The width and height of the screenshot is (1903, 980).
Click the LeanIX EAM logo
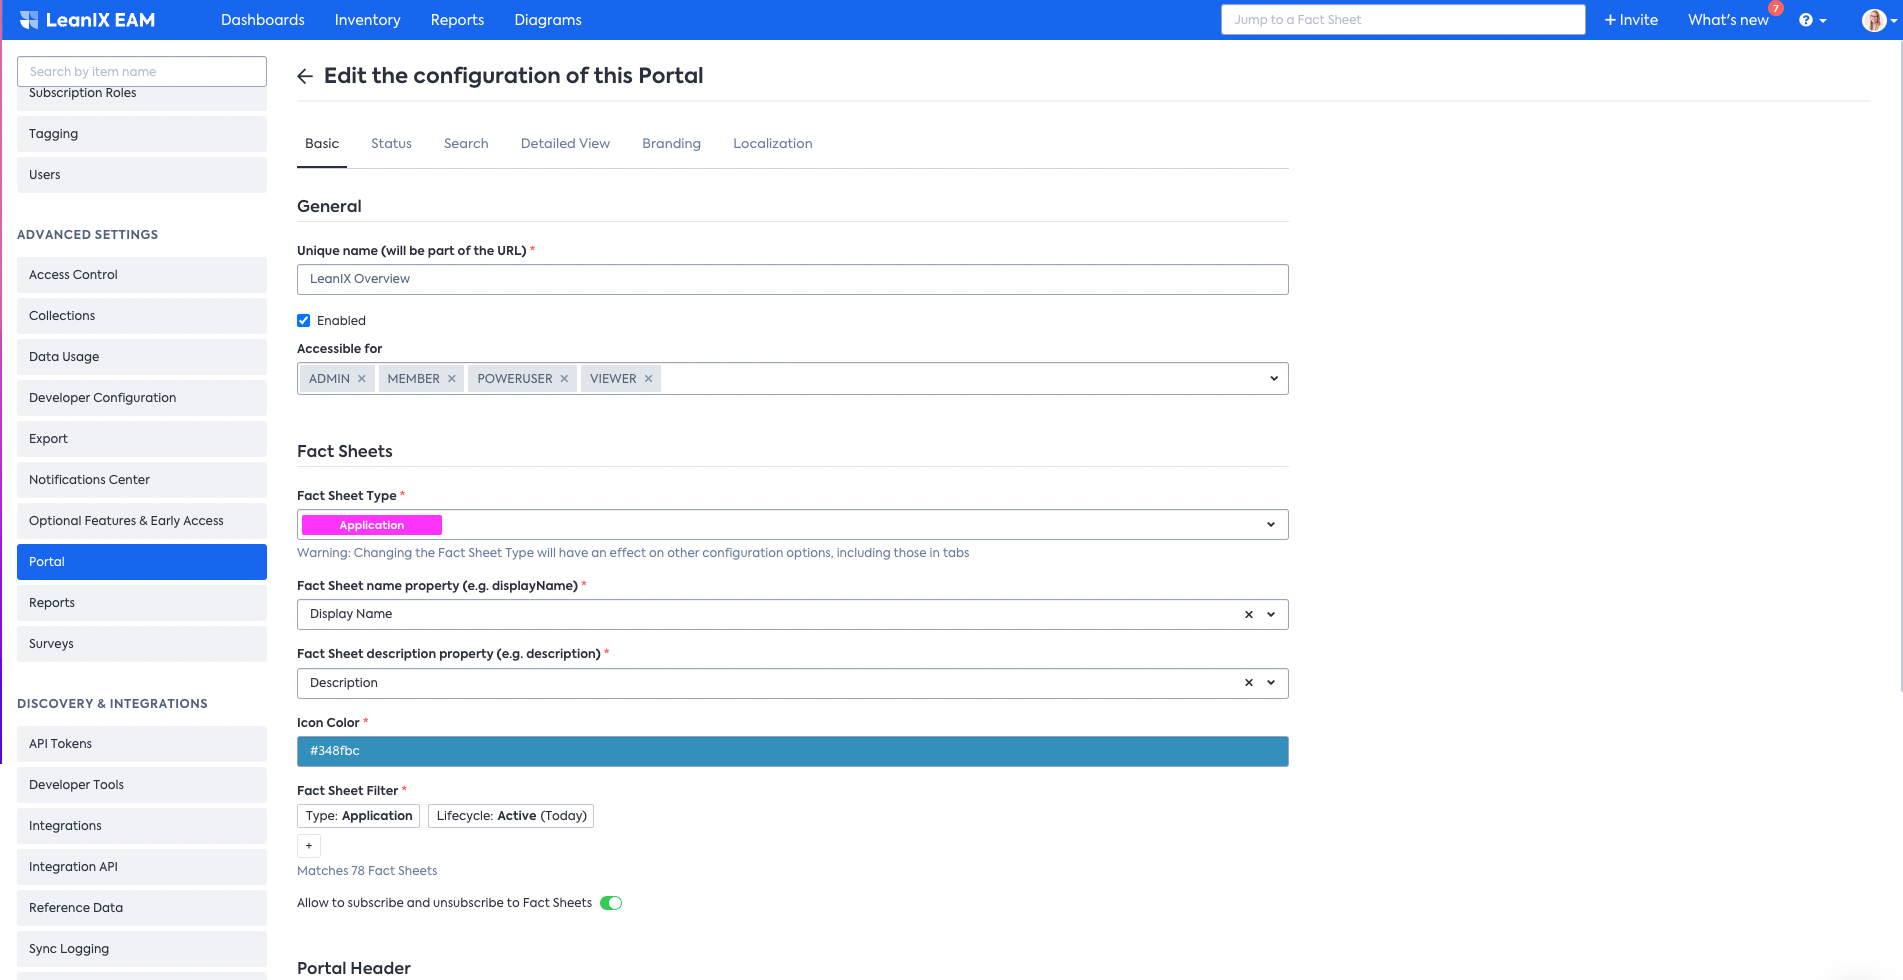coord(88,20)
